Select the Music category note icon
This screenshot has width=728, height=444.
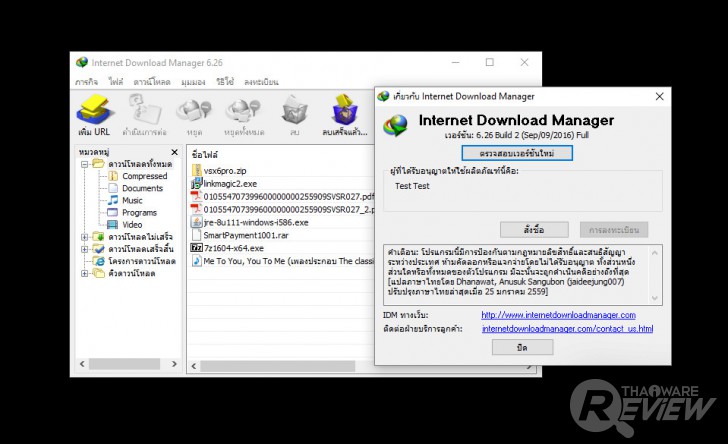tap(113, 200)
